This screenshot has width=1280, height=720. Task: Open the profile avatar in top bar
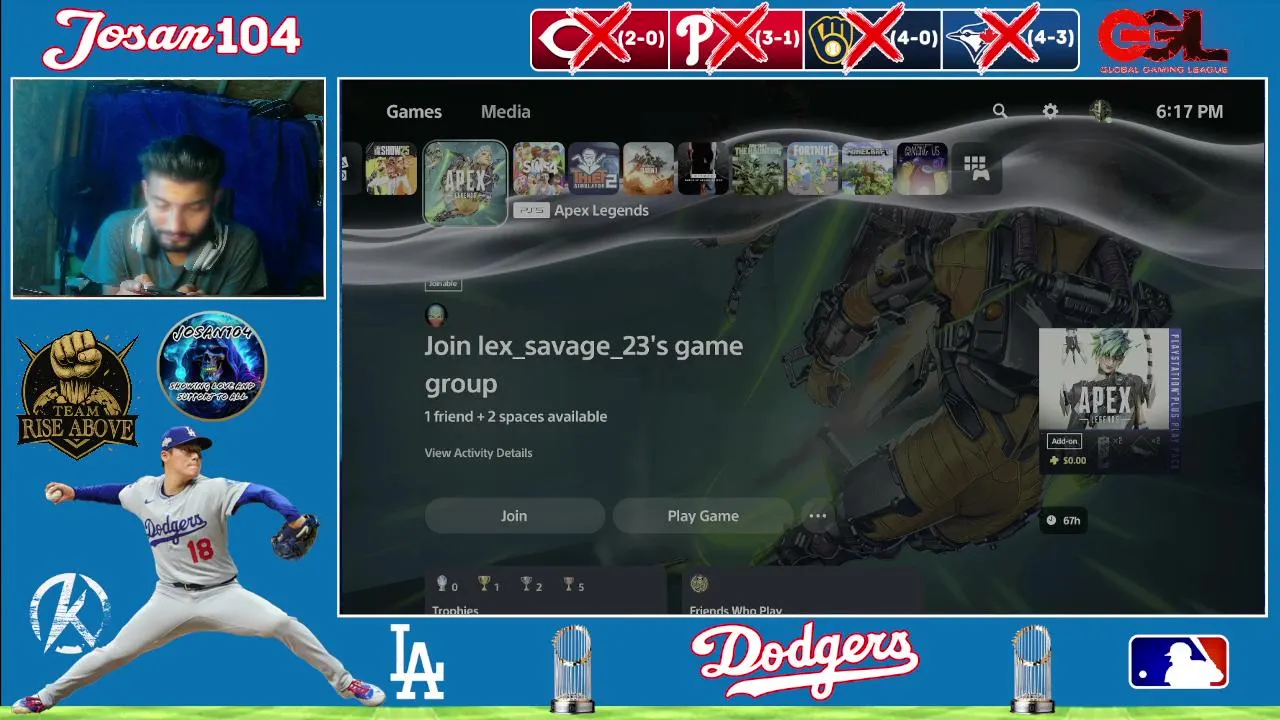(1101, 111)
